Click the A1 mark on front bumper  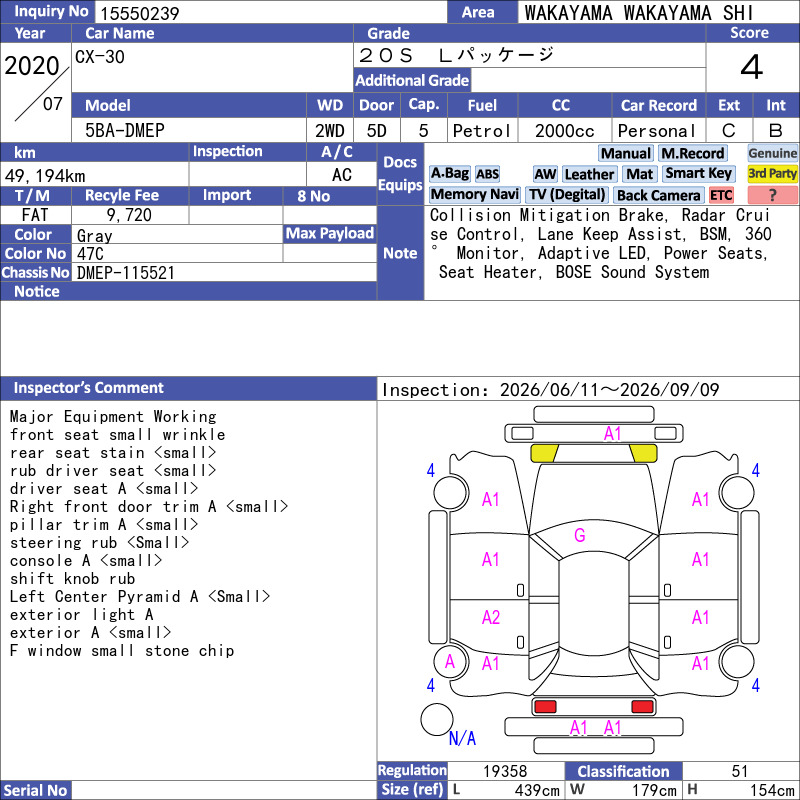click(x=612, y=434)
